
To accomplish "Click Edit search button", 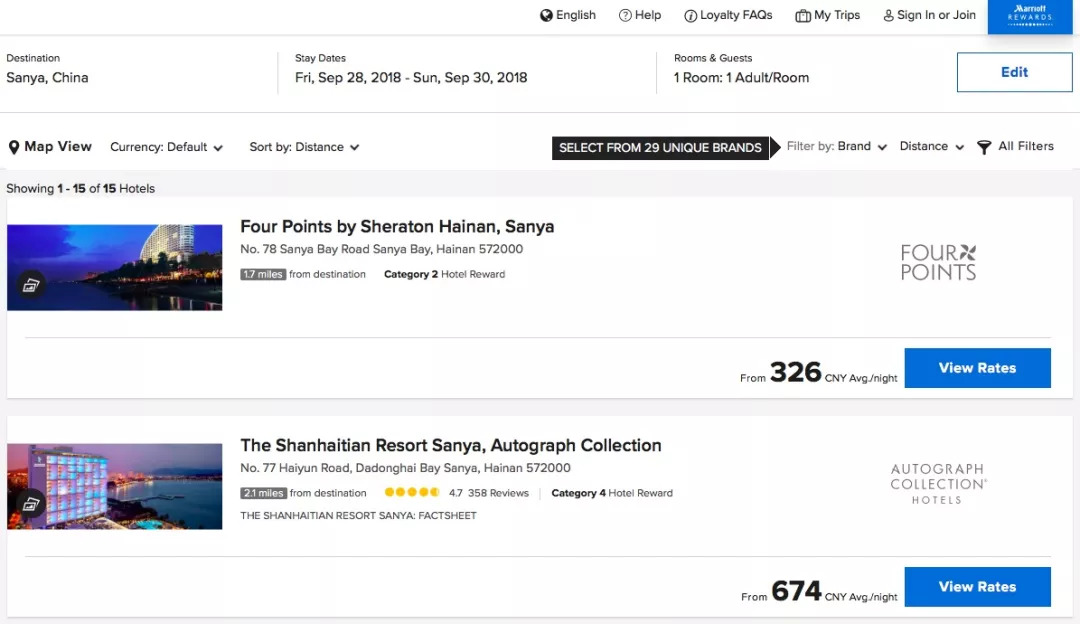I will click(x=1014, y=72).
